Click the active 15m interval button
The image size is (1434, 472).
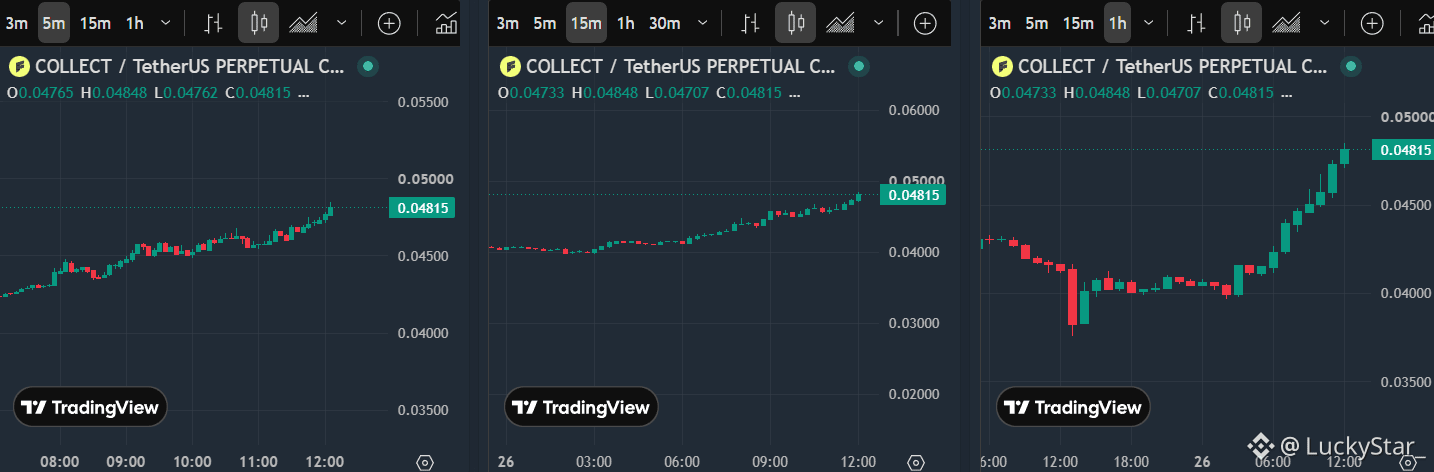point(586,23)
